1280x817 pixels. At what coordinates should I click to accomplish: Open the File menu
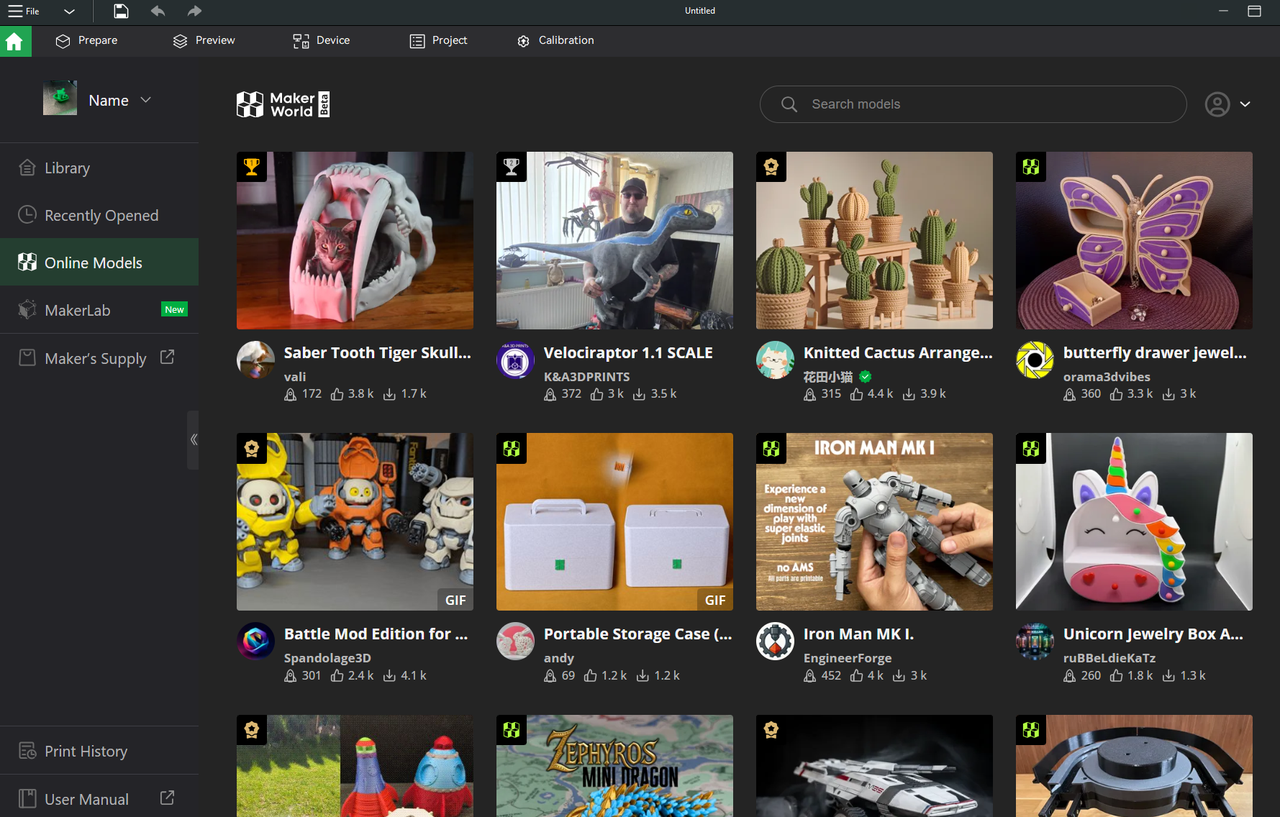(24, 11)
